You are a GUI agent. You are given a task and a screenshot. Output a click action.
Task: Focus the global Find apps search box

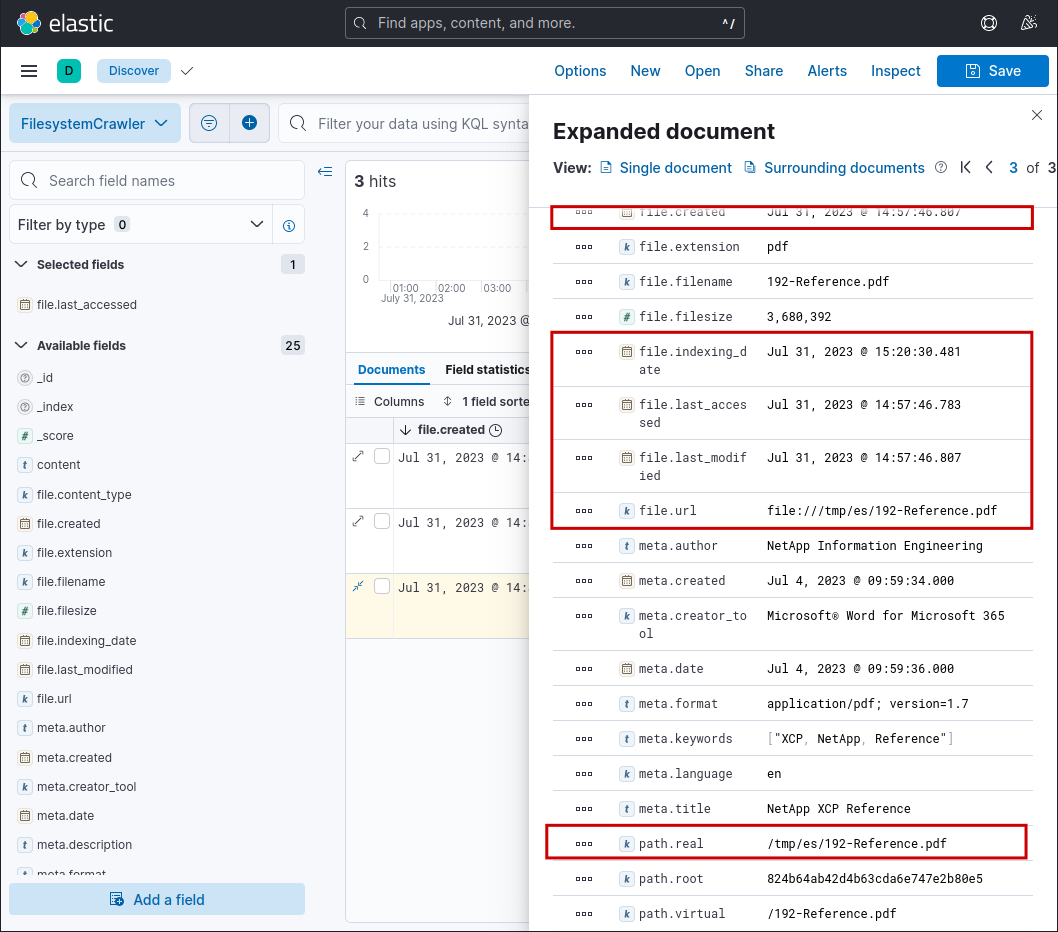(x=545, y=23)
